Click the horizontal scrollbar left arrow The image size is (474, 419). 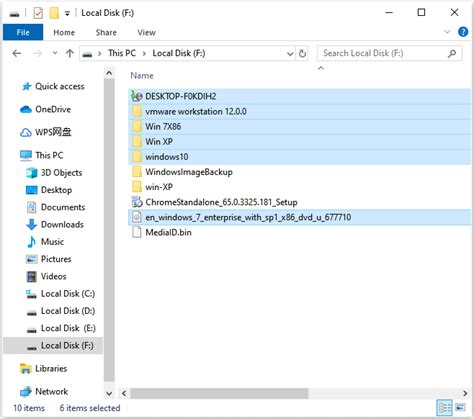(124, 393)
